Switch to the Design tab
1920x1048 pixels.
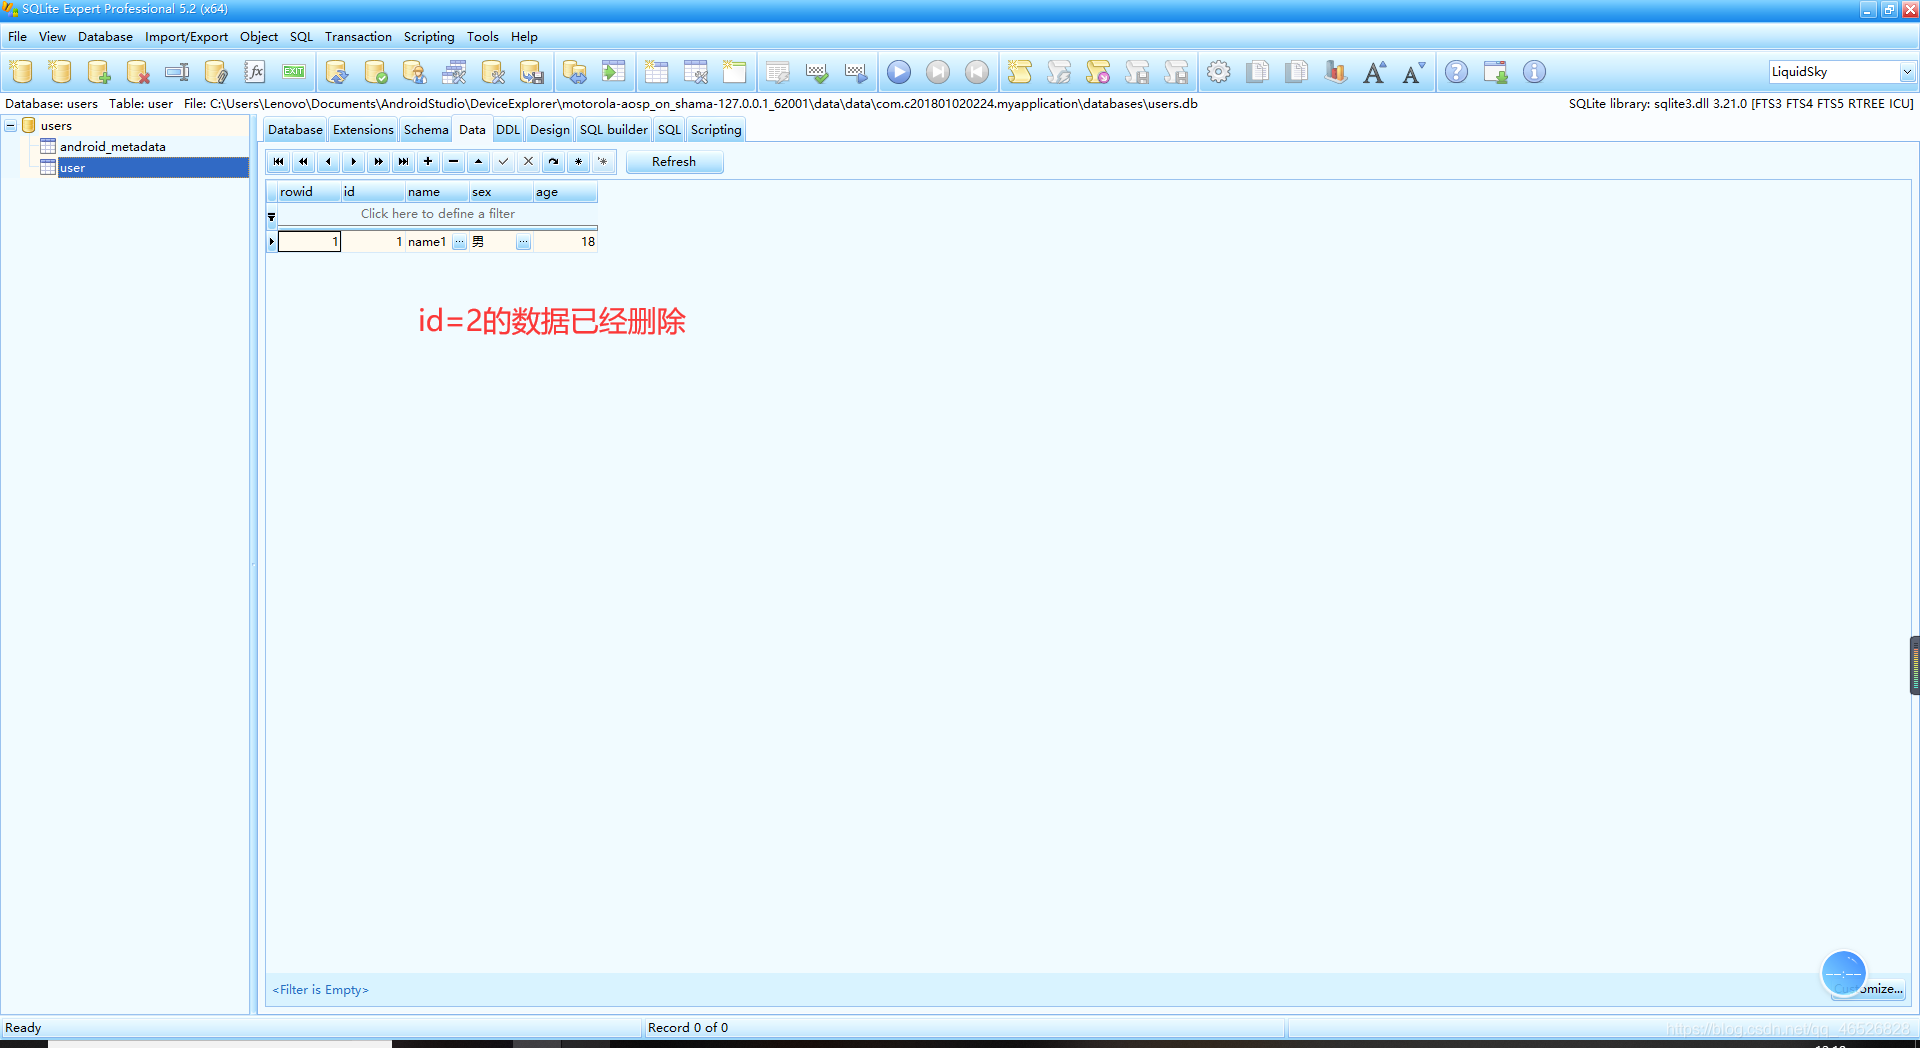point(549,130)
